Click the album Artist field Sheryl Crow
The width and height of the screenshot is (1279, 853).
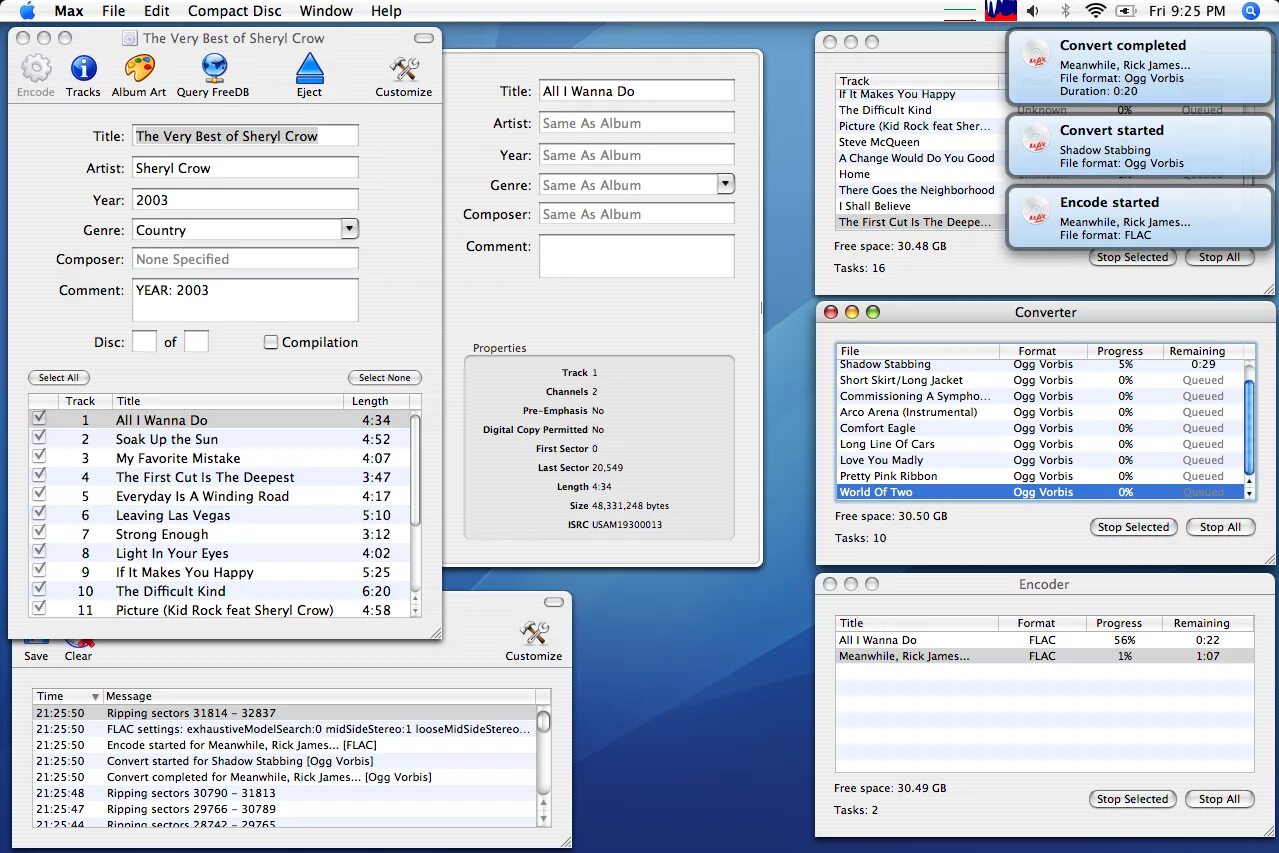pyautogui.click(x=245, y=167)
